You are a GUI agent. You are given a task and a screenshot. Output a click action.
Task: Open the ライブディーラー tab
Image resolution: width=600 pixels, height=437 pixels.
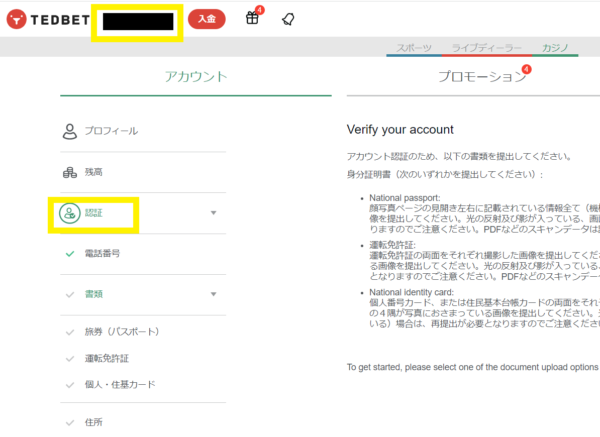coord(487,47)
